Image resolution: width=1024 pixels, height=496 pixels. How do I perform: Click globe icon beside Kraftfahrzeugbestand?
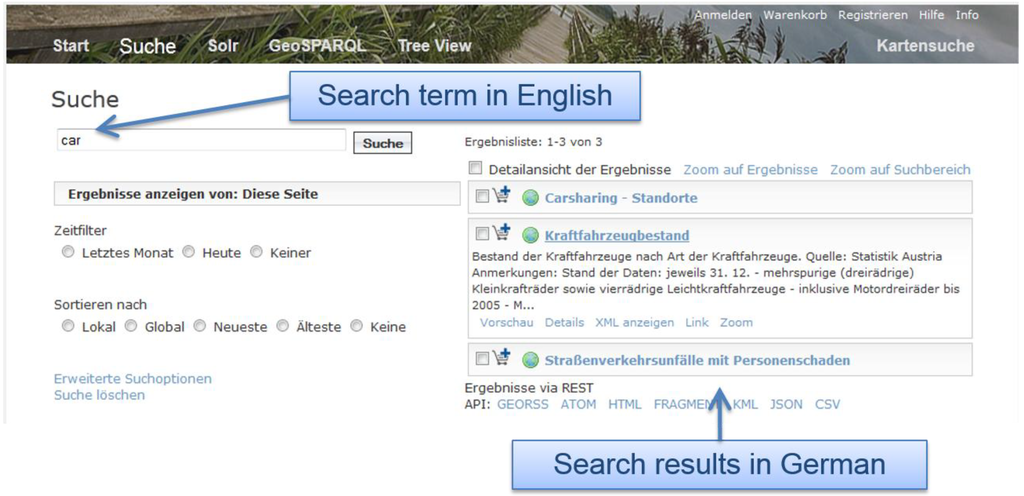(x=530, y=236)
